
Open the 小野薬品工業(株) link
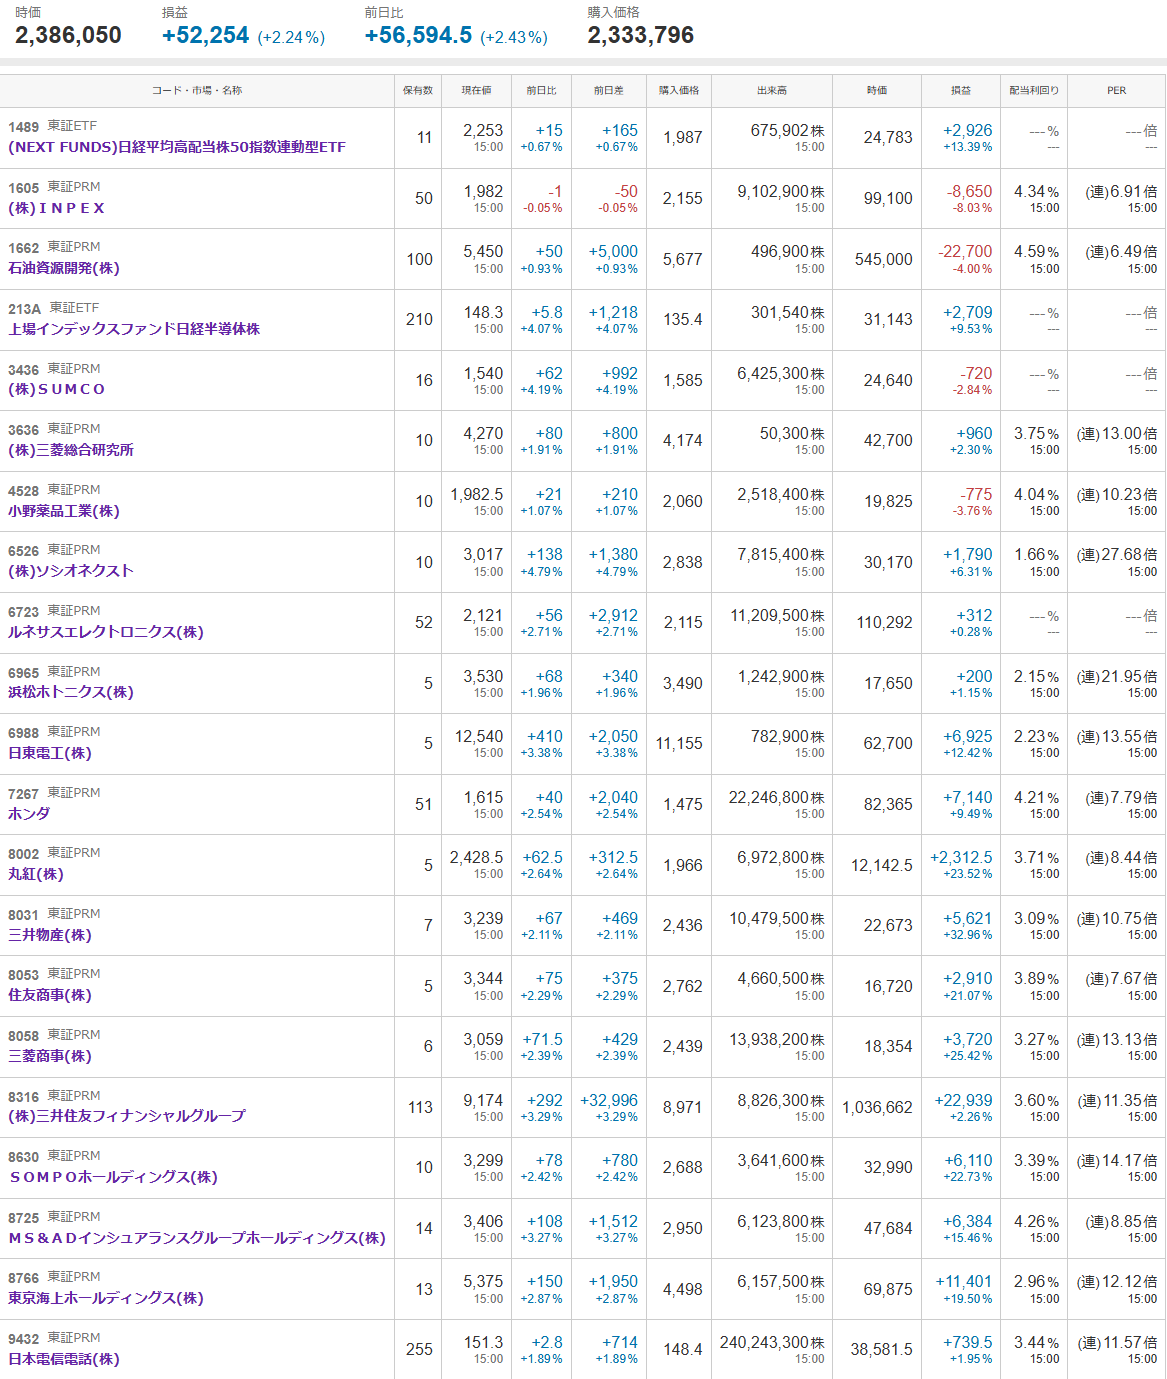click(64, 511)
